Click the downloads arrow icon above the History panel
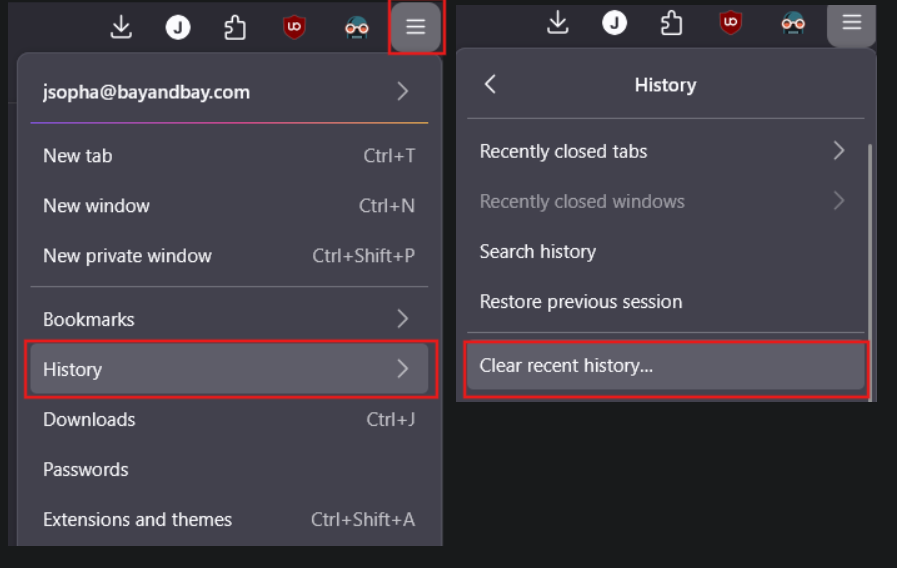This screenshot has height=568, width=897. [559, 23]
